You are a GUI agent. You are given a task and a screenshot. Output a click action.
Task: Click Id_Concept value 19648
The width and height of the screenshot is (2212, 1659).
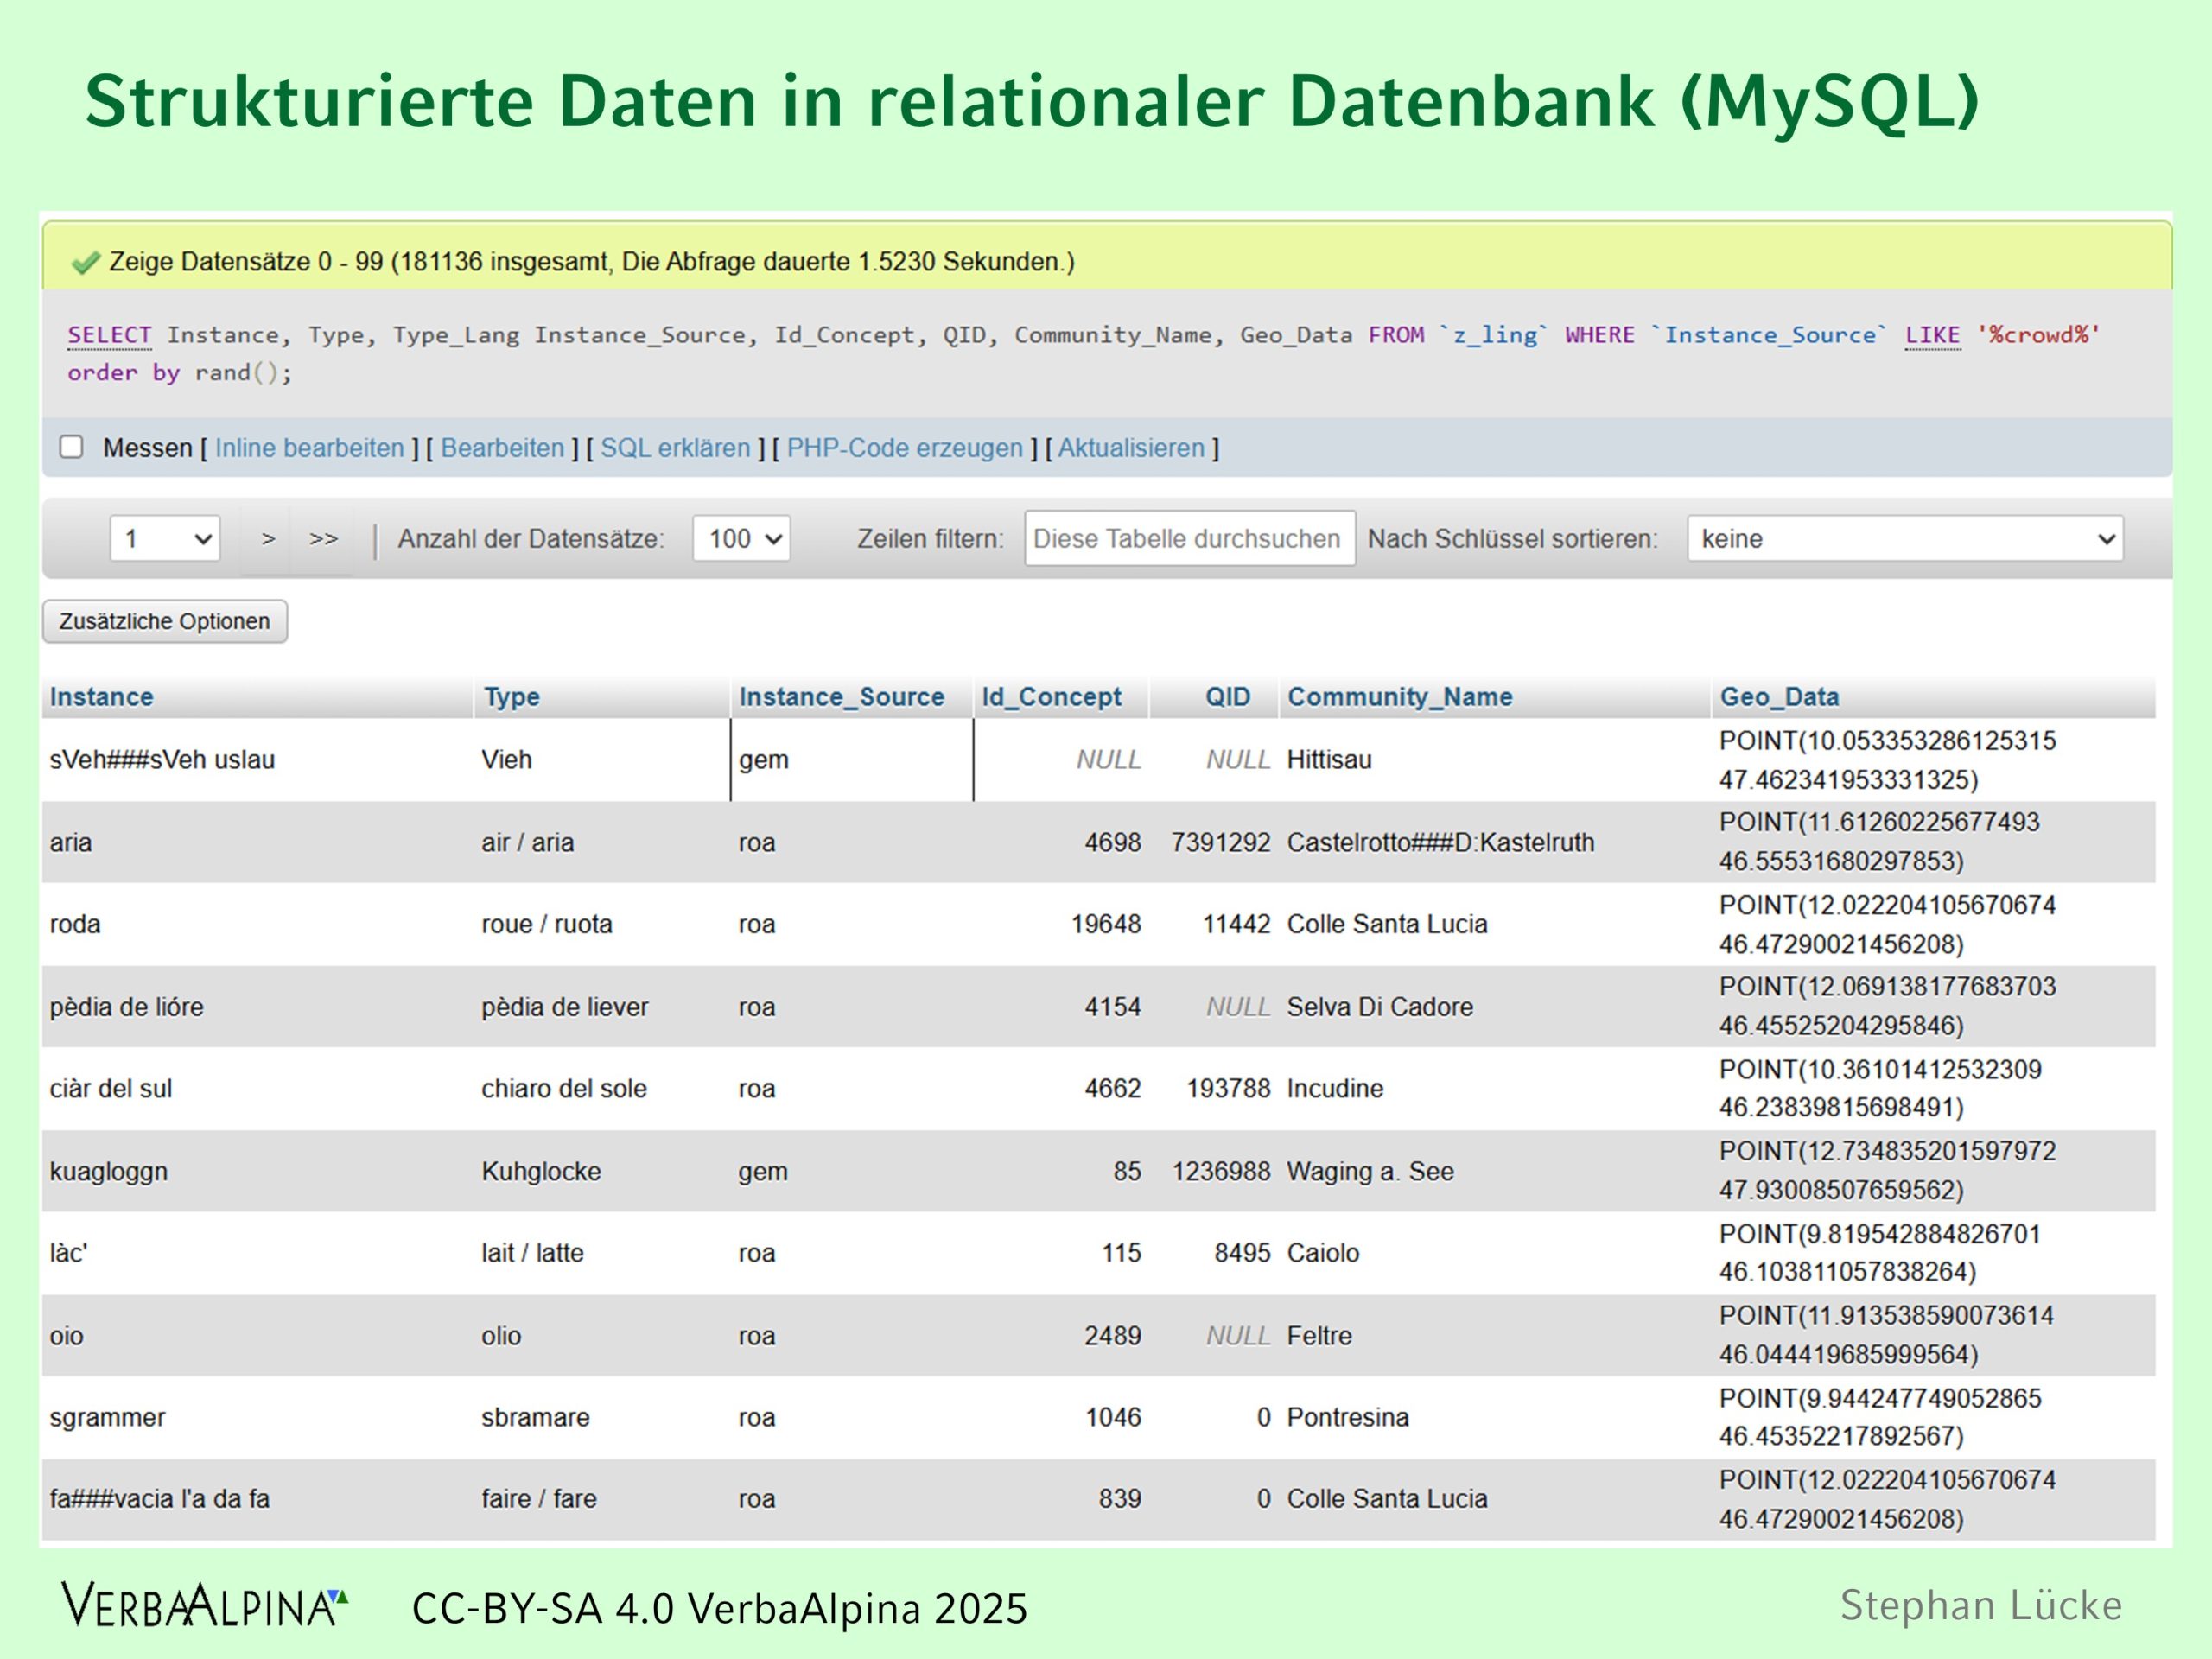point(1106,924)
